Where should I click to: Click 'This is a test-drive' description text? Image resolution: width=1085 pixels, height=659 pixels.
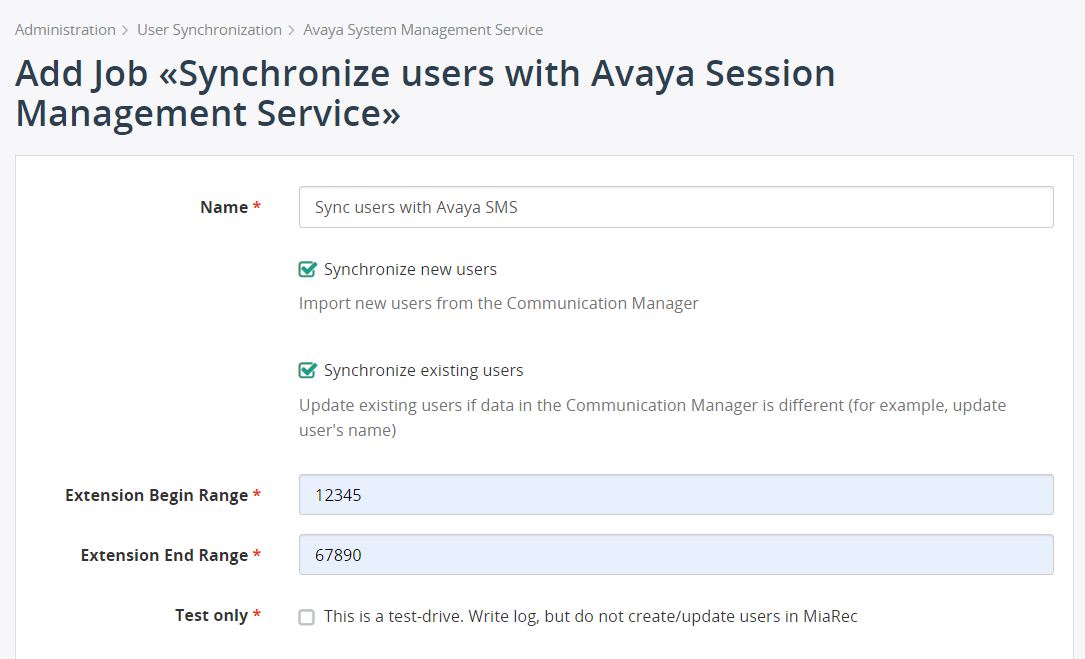click(591, 616)
